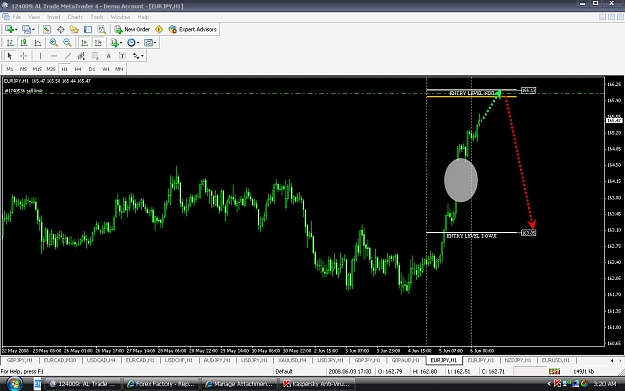The height and width of the screenshot is (391, 625).
Task: Select the trendline tool
Action: point(68,56)
